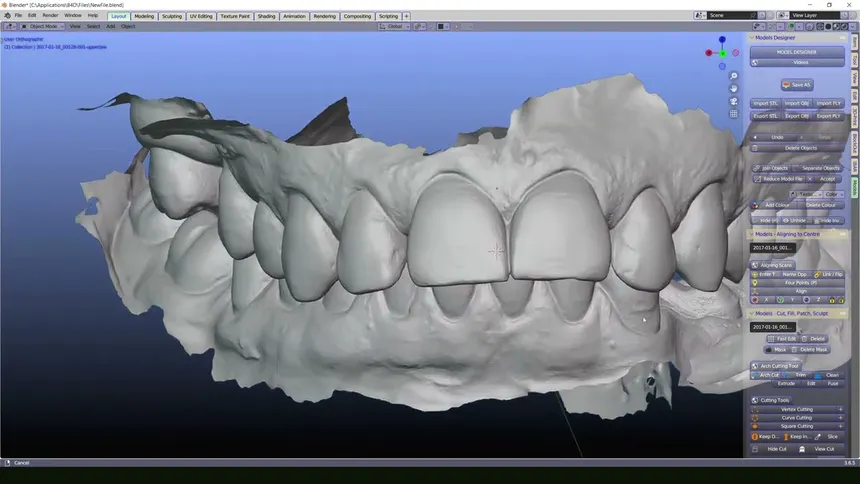Click the pan hand viewport gizmo
The height and width of the screenshot is (484, 860).
pos(734,88)
